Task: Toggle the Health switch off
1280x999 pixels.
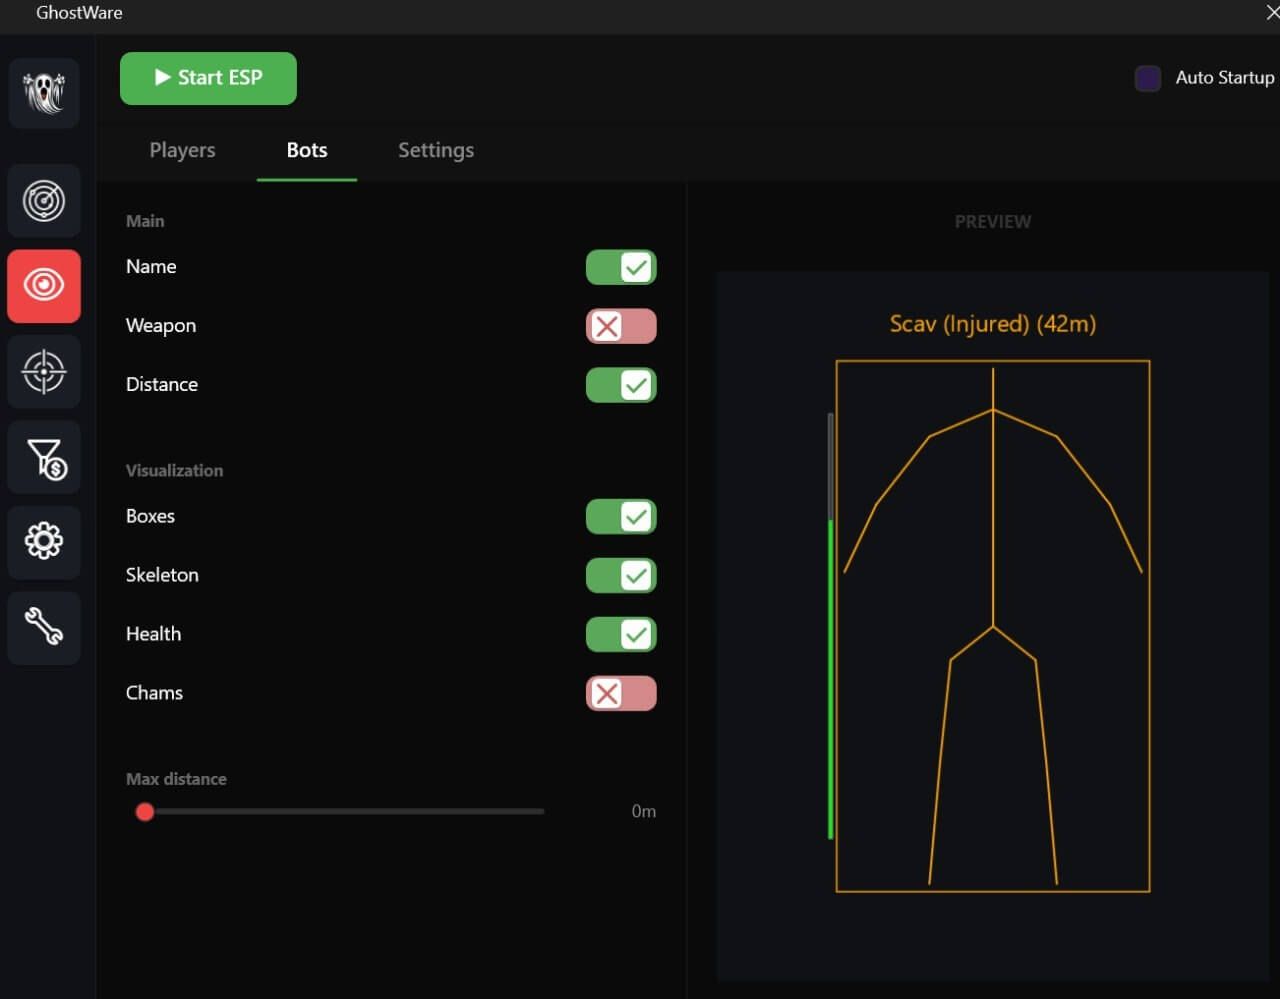Action: point(621,634)
